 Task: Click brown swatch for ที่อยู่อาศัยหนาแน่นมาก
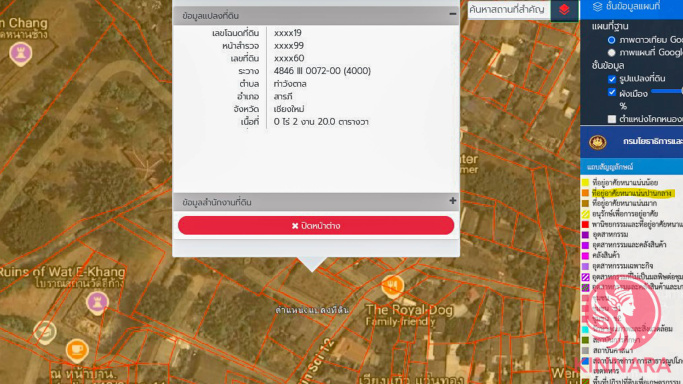585,203
